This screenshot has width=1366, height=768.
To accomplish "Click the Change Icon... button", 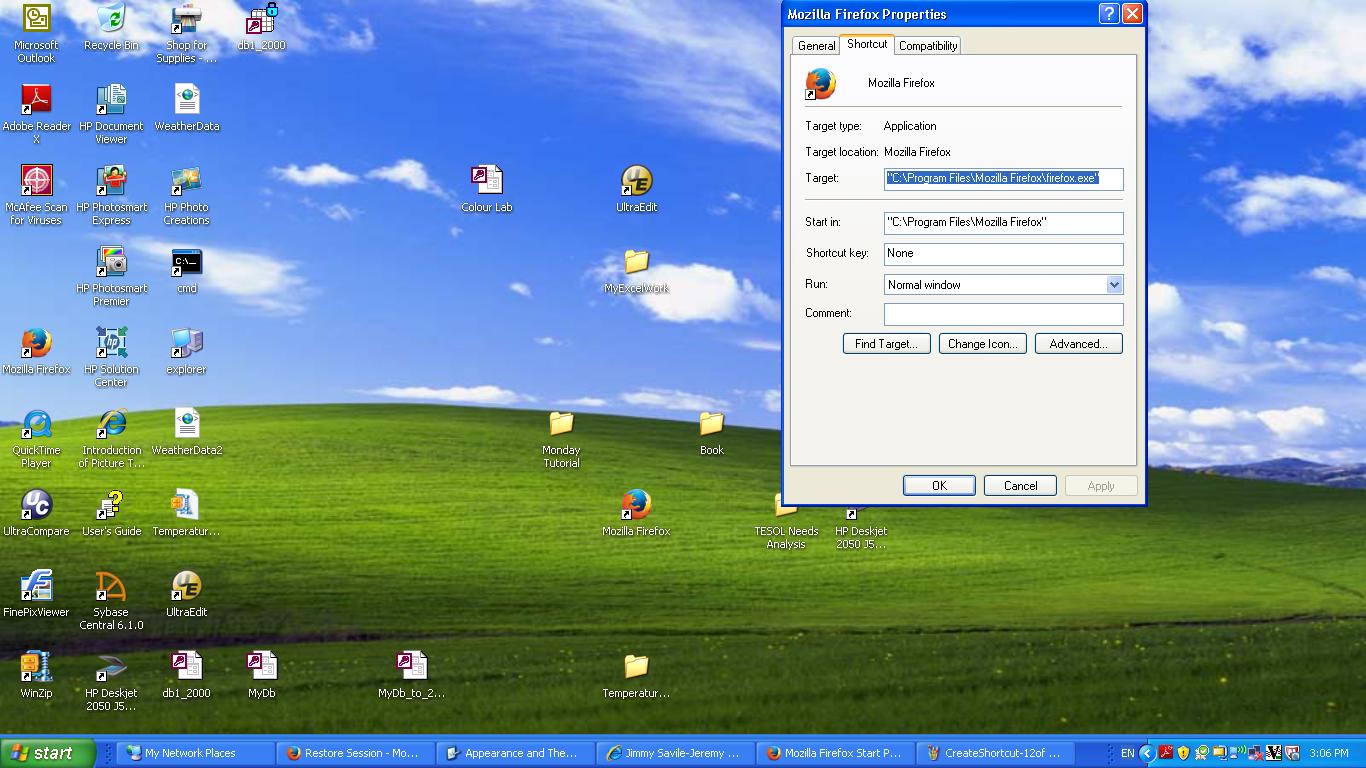I will pos(982,344).
